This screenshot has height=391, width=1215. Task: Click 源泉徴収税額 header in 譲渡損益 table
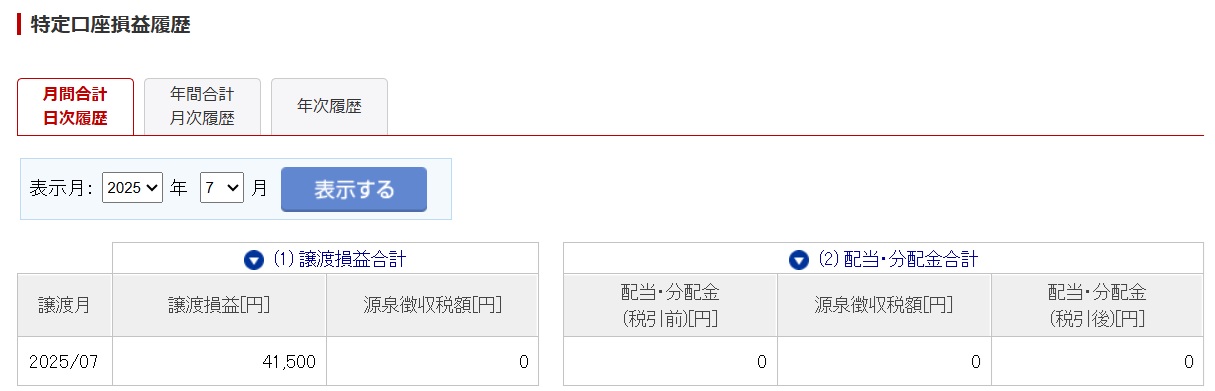click(432, 305)
